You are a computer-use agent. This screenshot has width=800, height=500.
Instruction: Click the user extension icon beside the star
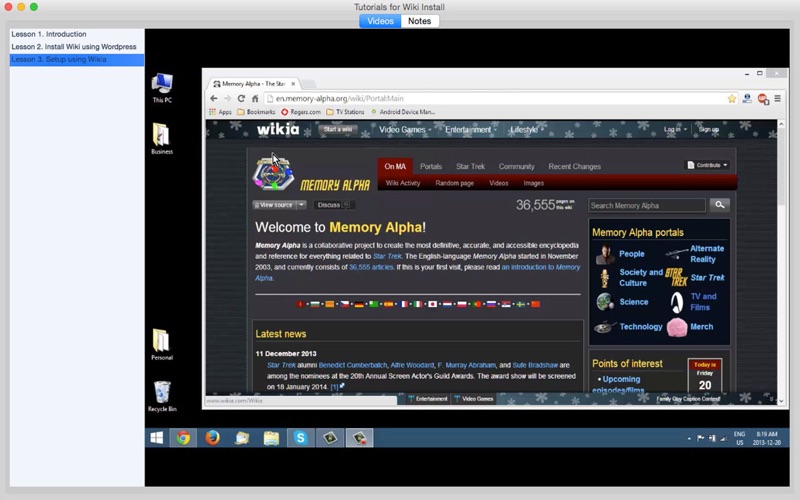[747, 98]
